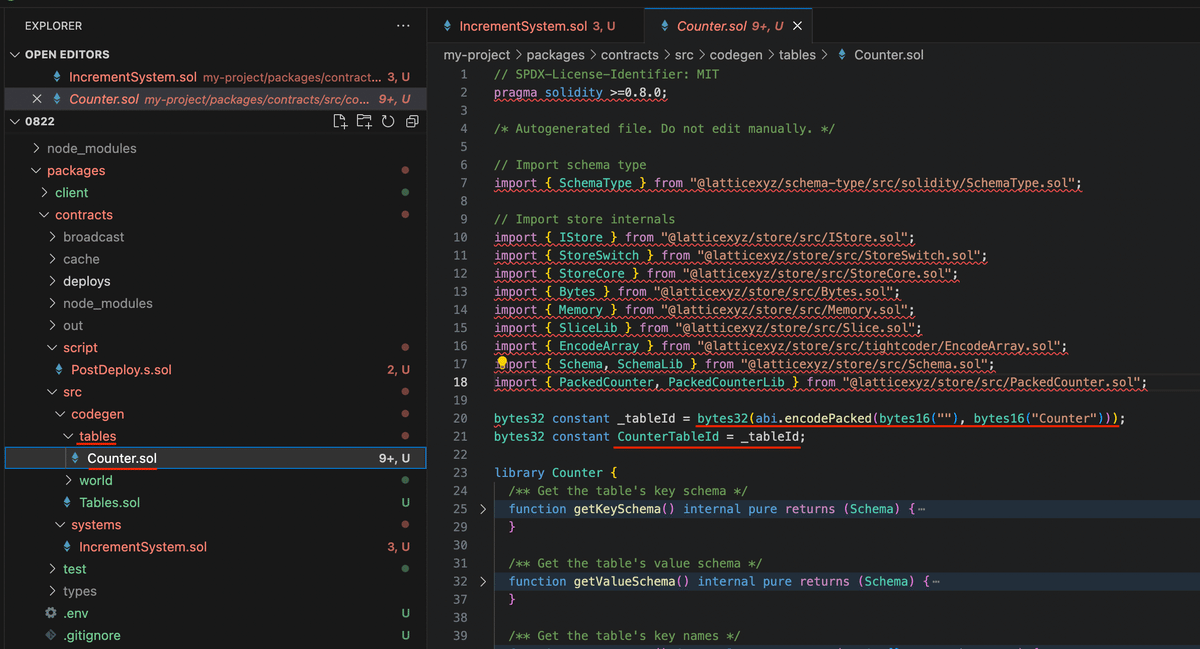Open the Explorer more actions ellipsis

click(403, 26)
